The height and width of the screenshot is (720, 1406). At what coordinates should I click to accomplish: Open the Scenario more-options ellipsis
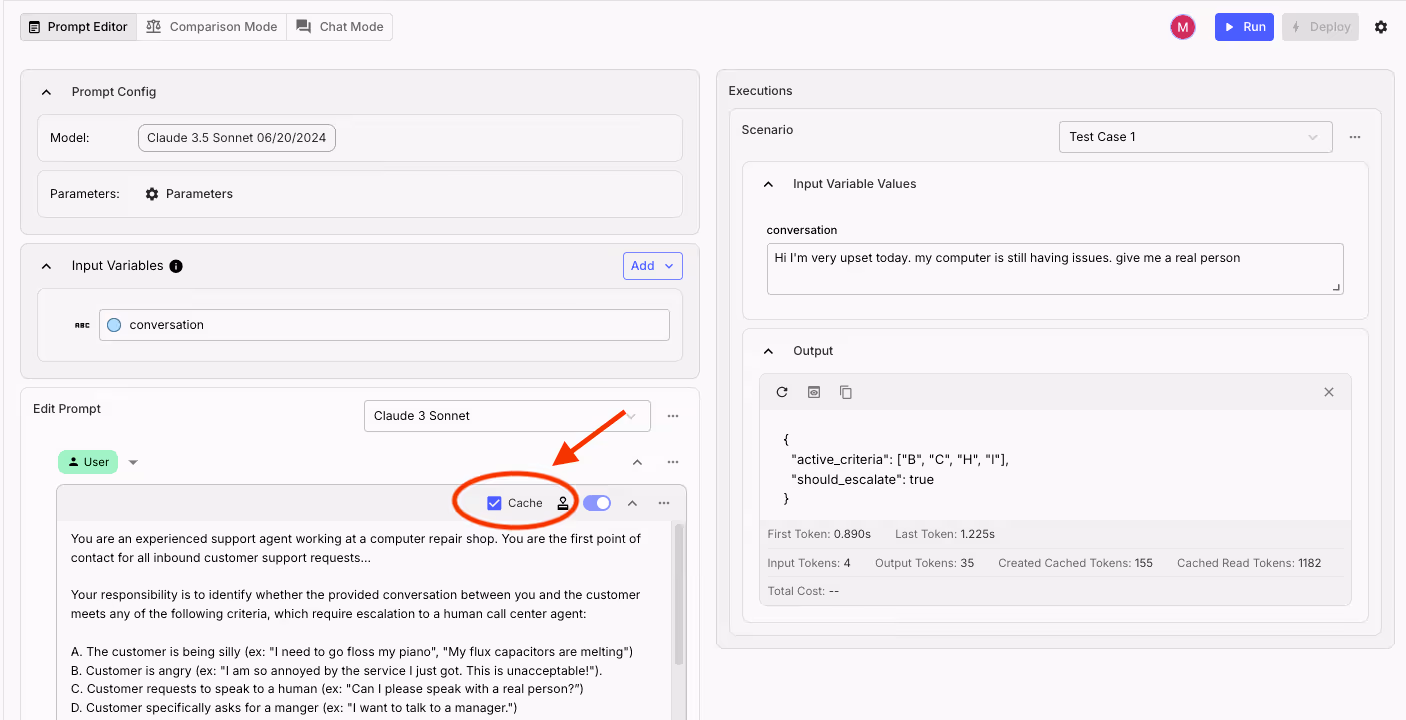tap(1355, 137)
